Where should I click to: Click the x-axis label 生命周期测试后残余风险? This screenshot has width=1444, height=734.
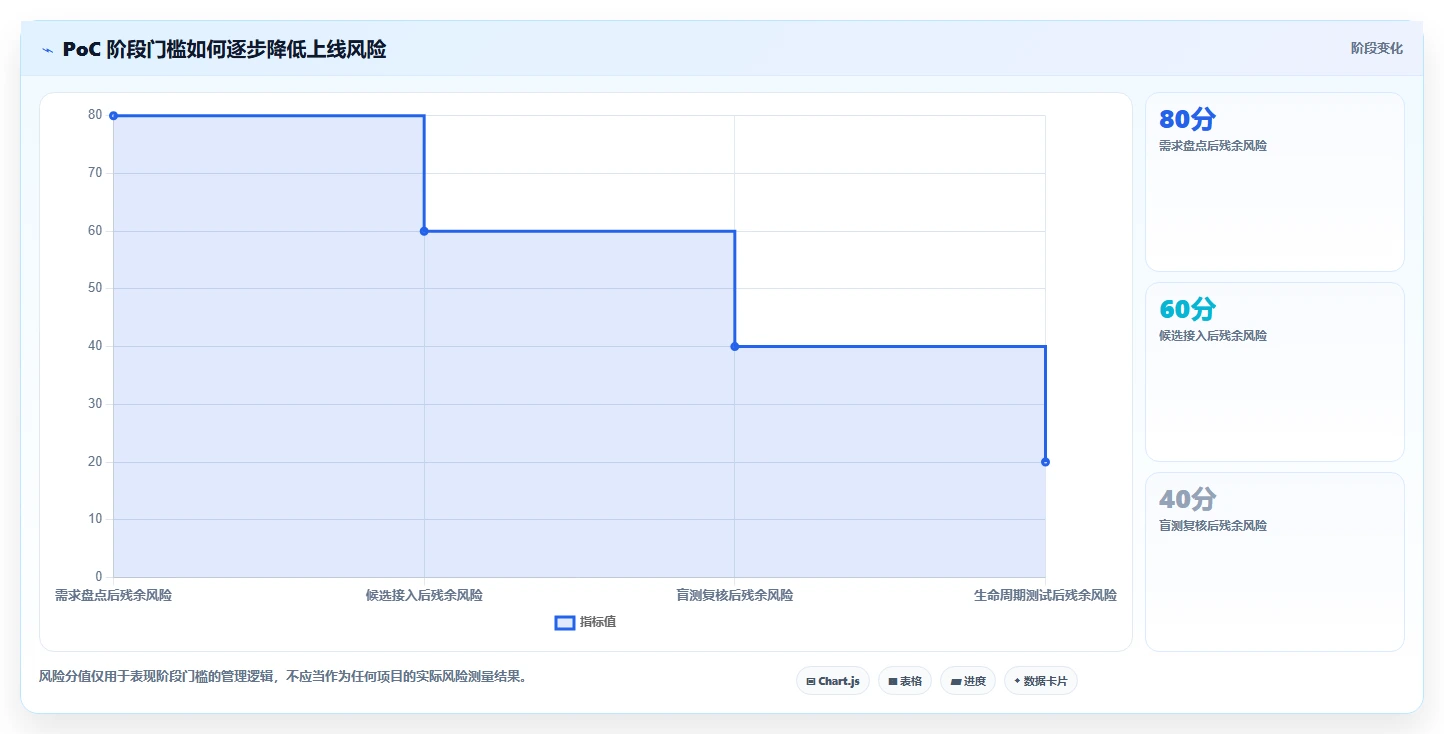(1045, 595)
